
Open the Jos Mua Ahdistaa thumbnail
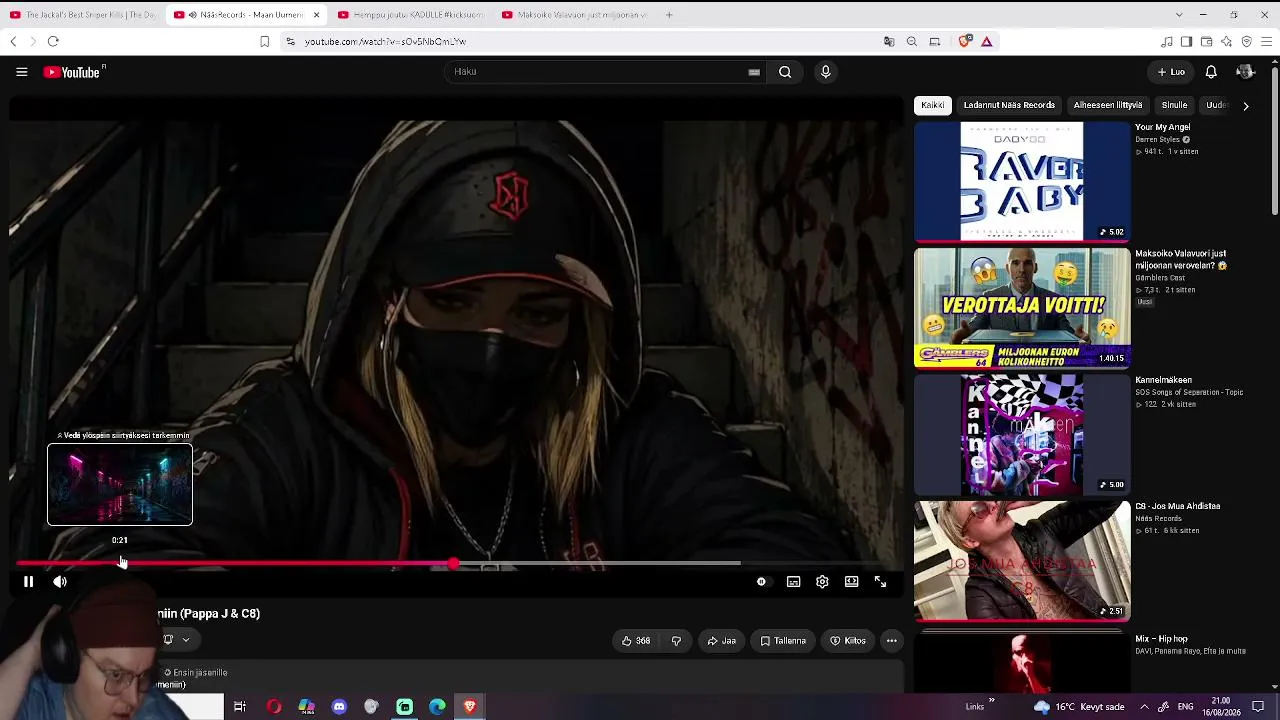[x=1022, y=561]
